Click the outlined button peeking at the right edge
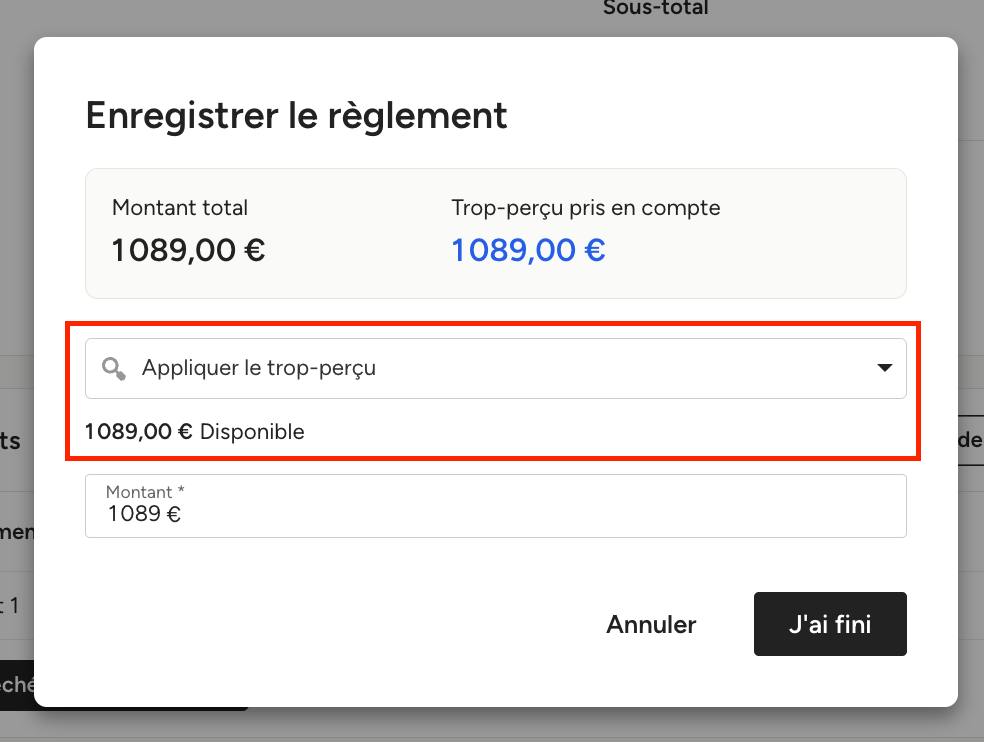The height and width of the screenshot is (742, 984). point(971,440)
